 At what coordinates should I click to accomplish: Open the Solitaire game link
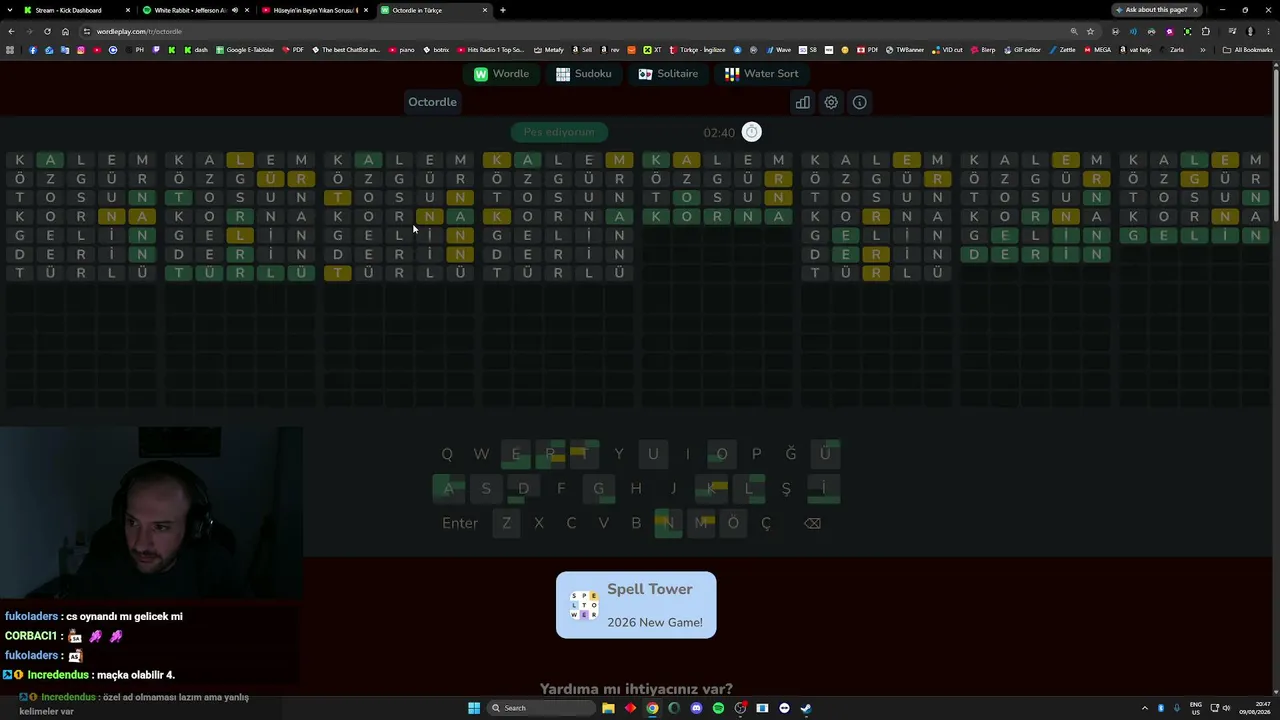click(668, 73)
